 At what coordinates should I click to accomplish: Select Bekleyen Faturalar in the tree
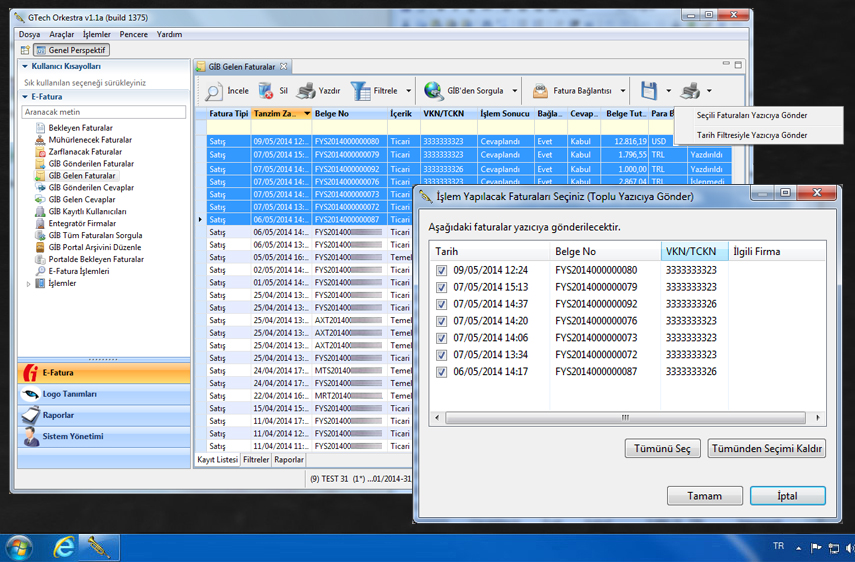tap(80, 128)
